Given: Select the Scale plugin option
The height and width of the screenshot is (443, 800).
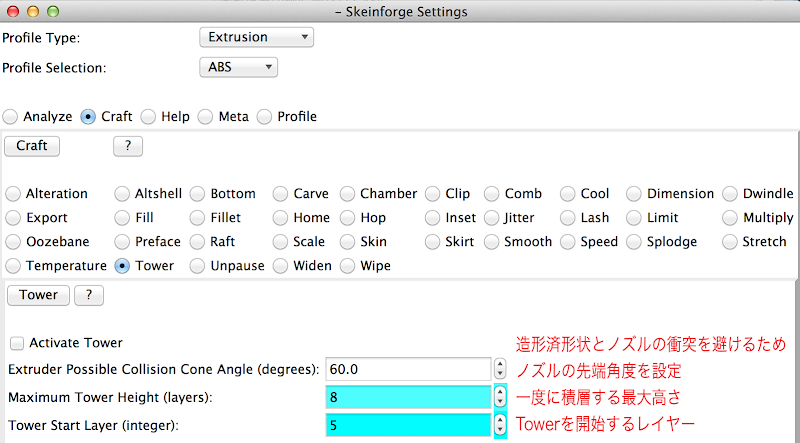Looking at the screenshot, I should pyautogui.click(x=280, y=242).
